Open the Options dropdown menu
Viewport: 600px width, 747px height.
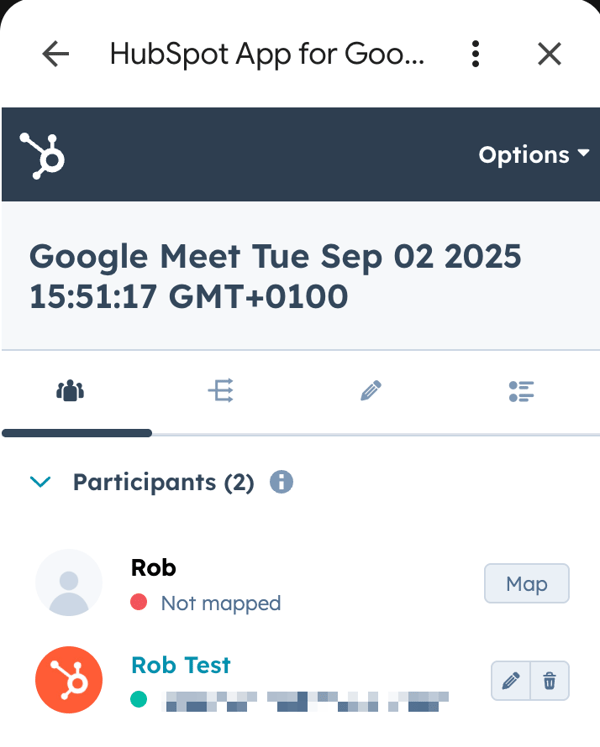[x=534, y=155]
